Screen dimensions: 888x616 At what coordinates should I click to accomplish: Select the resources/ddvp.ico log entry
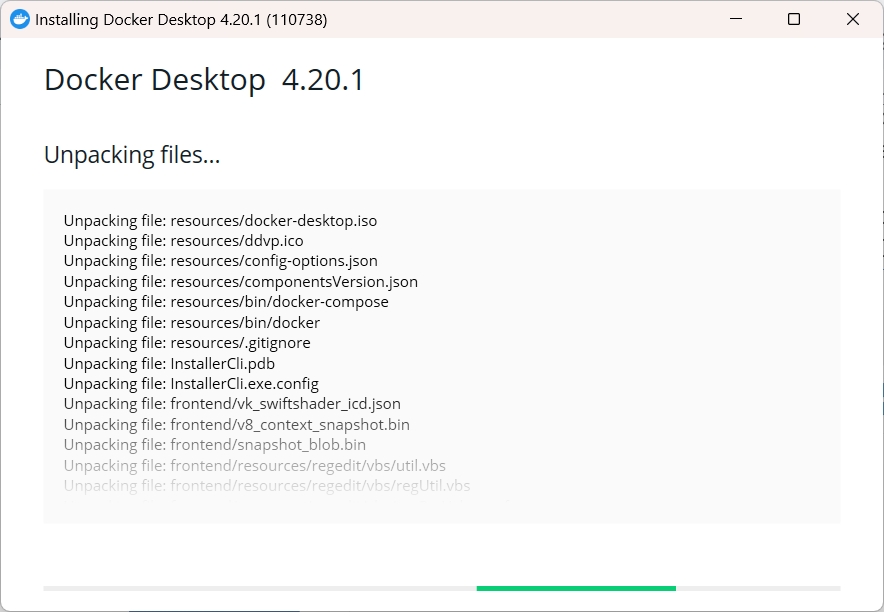pos(183,241)
